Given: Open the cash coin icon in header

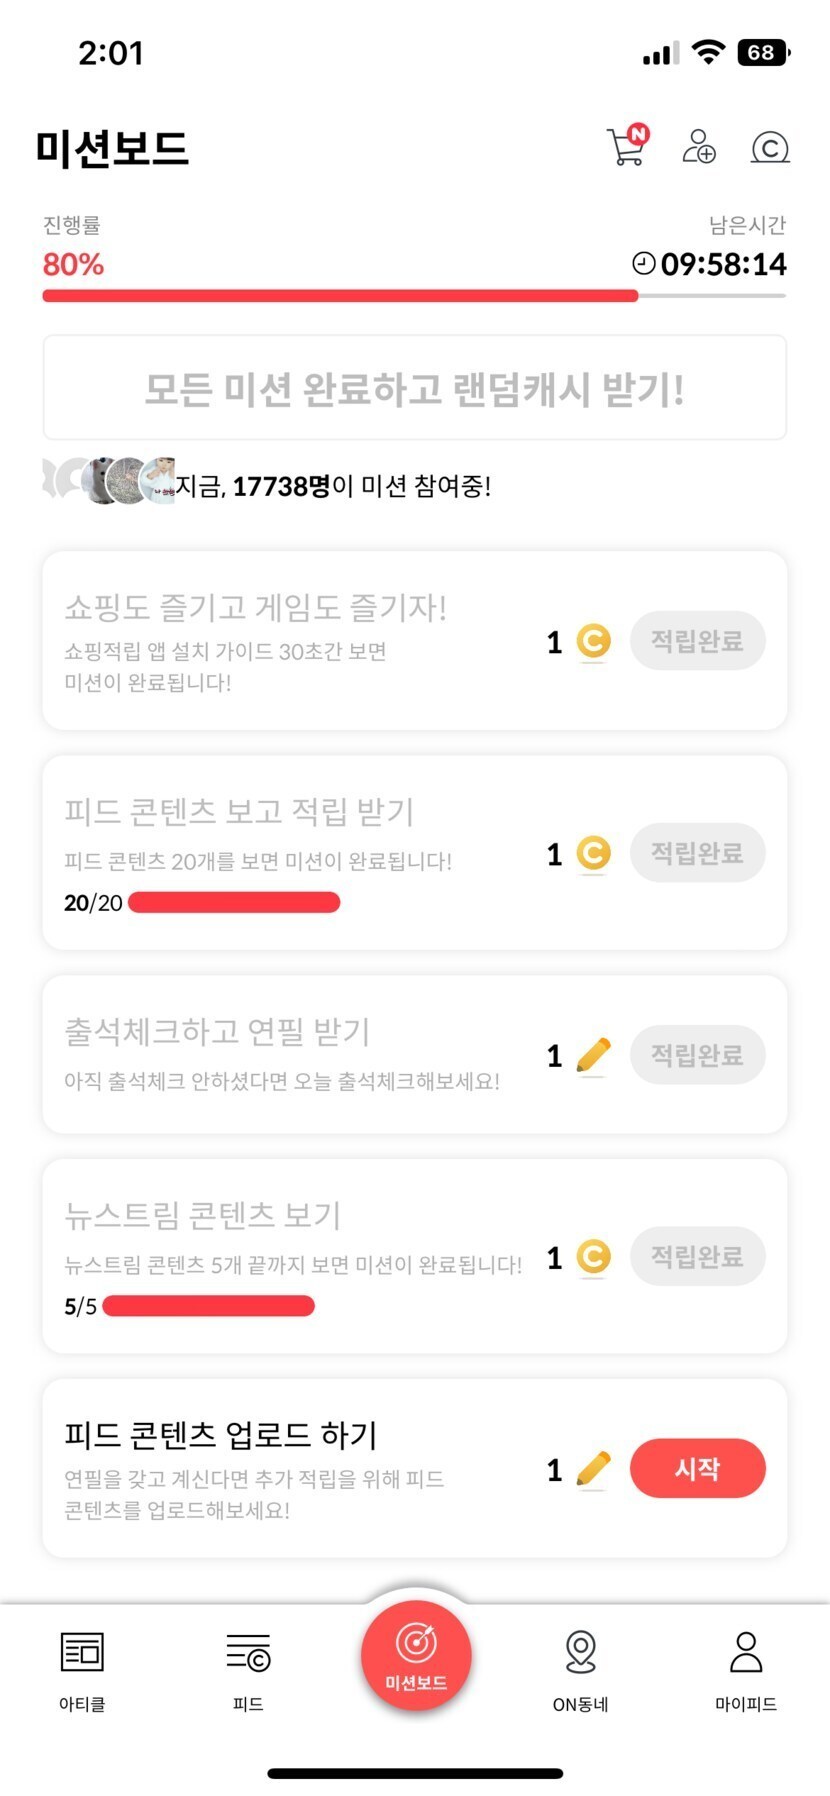Looking at the screenshot, I should coord(770,148).
